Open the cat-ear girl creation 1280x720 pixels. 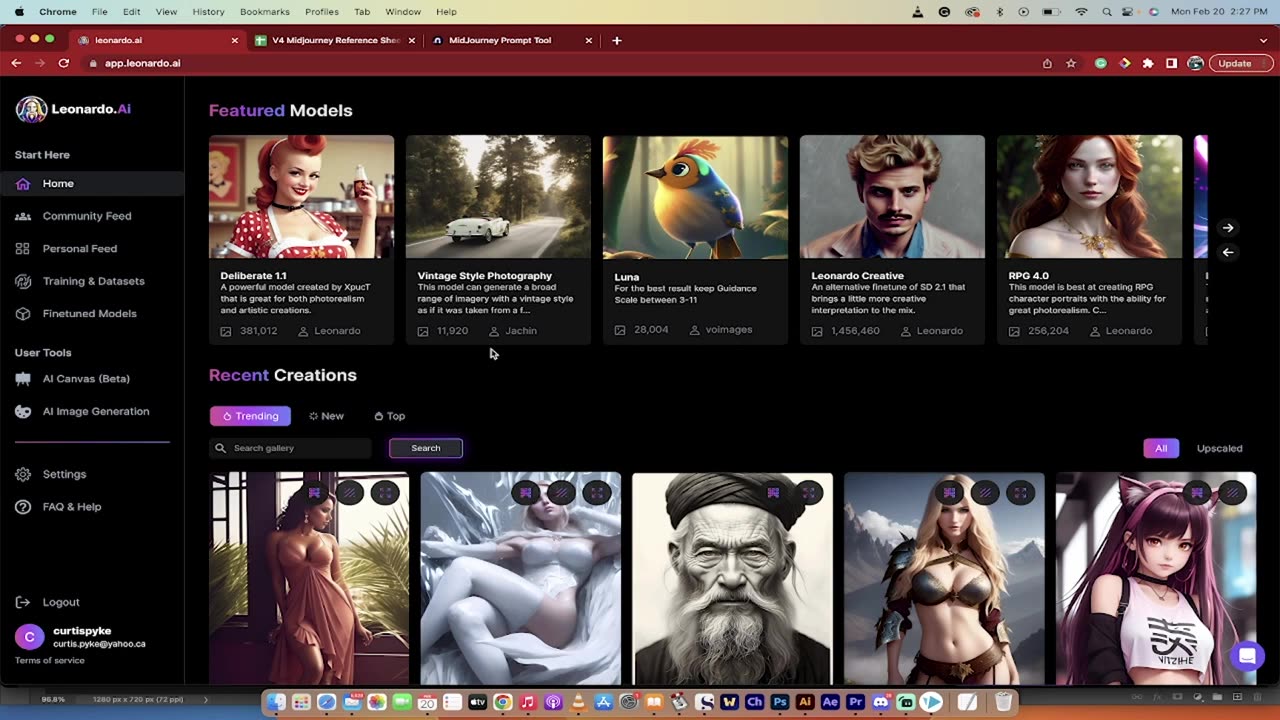pyautogui.click(x=1156, y=578)
